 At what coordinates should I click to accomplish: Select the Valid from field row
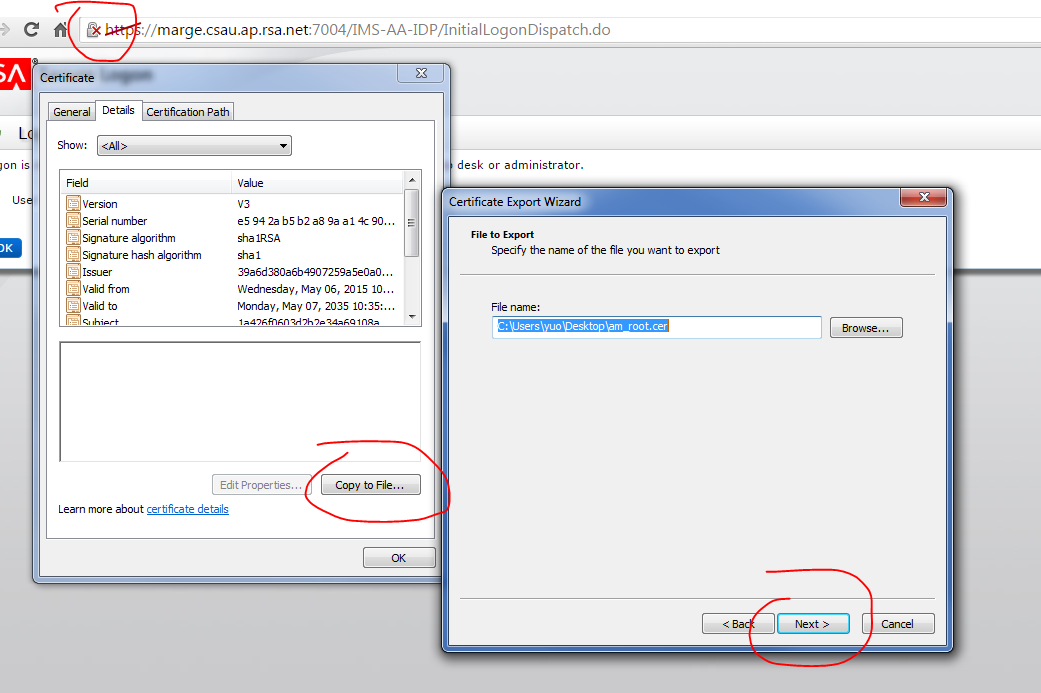pyautogui.click(x=105, y=289)
